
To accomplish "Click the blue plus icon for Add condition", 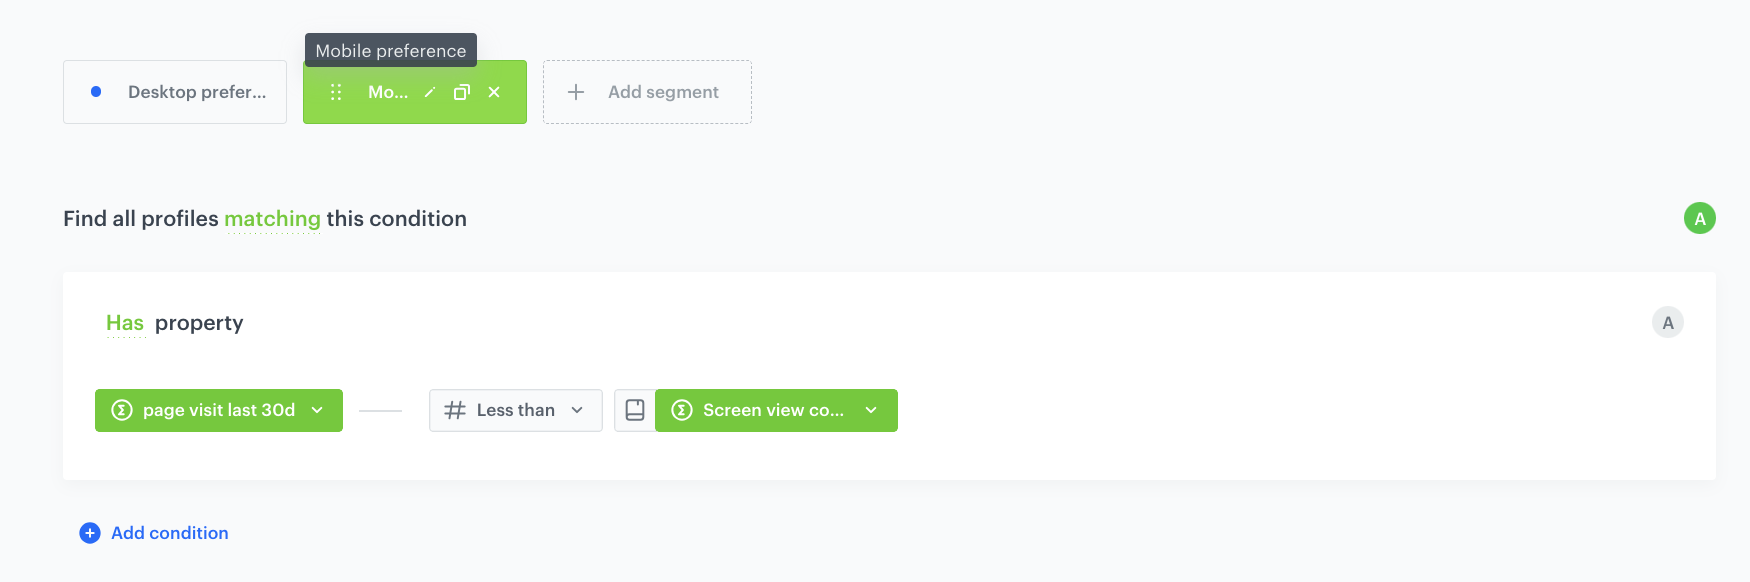I will click(90, 533).
